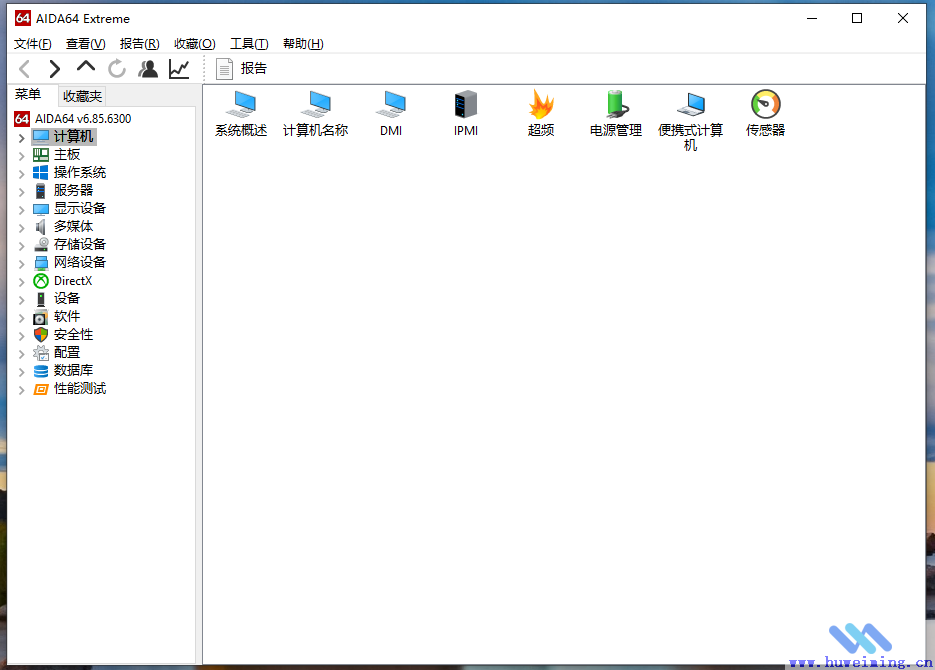The width and height of the screenshot is (935, 670).
Task: Select DirectX in the tree
Action: [63, 280]
